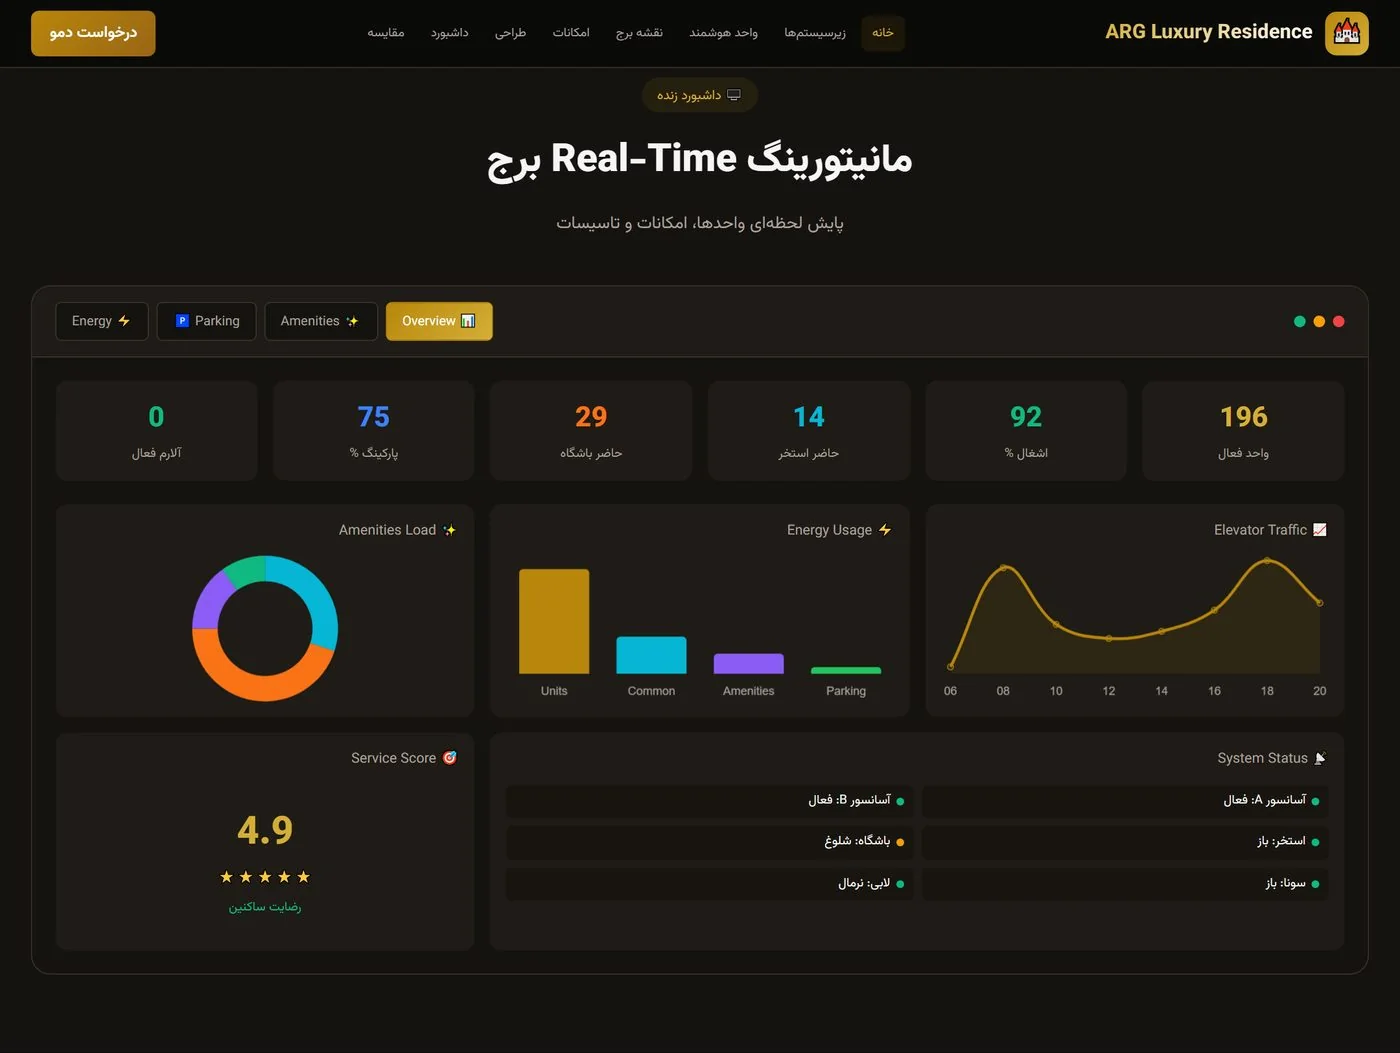Screen dimensions: 1400x1053
Task: Click the Units bar in Energy Usage
Action: [x=554, y=621]
